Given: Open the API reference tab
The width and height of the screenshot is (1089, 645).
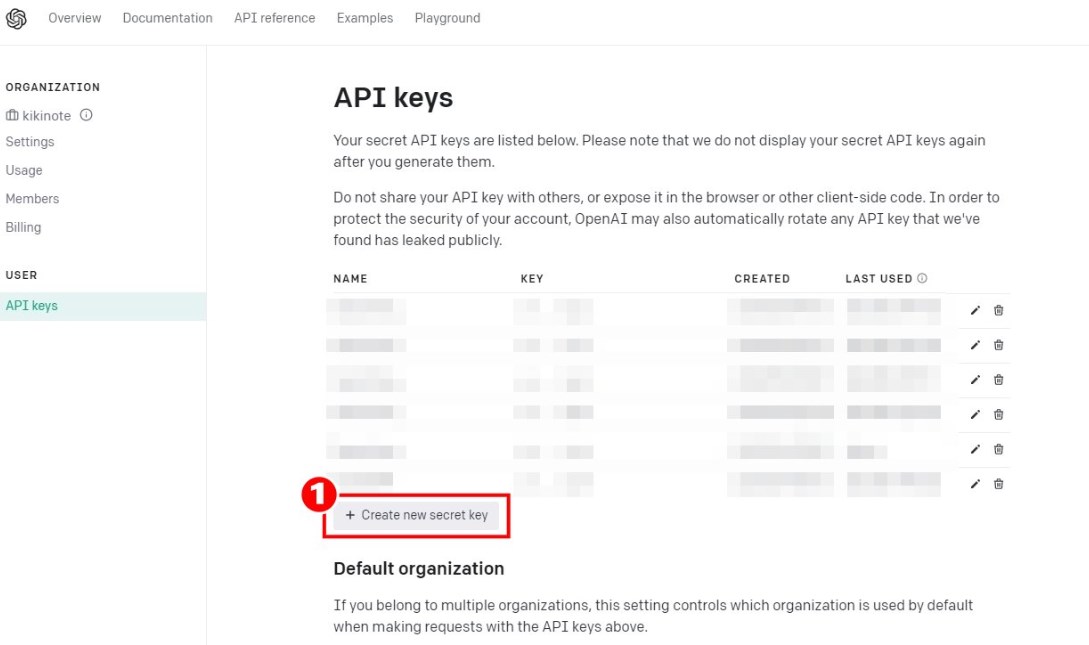Looking at the screenshot, I should pyautogui.click(x=274, y=18).
